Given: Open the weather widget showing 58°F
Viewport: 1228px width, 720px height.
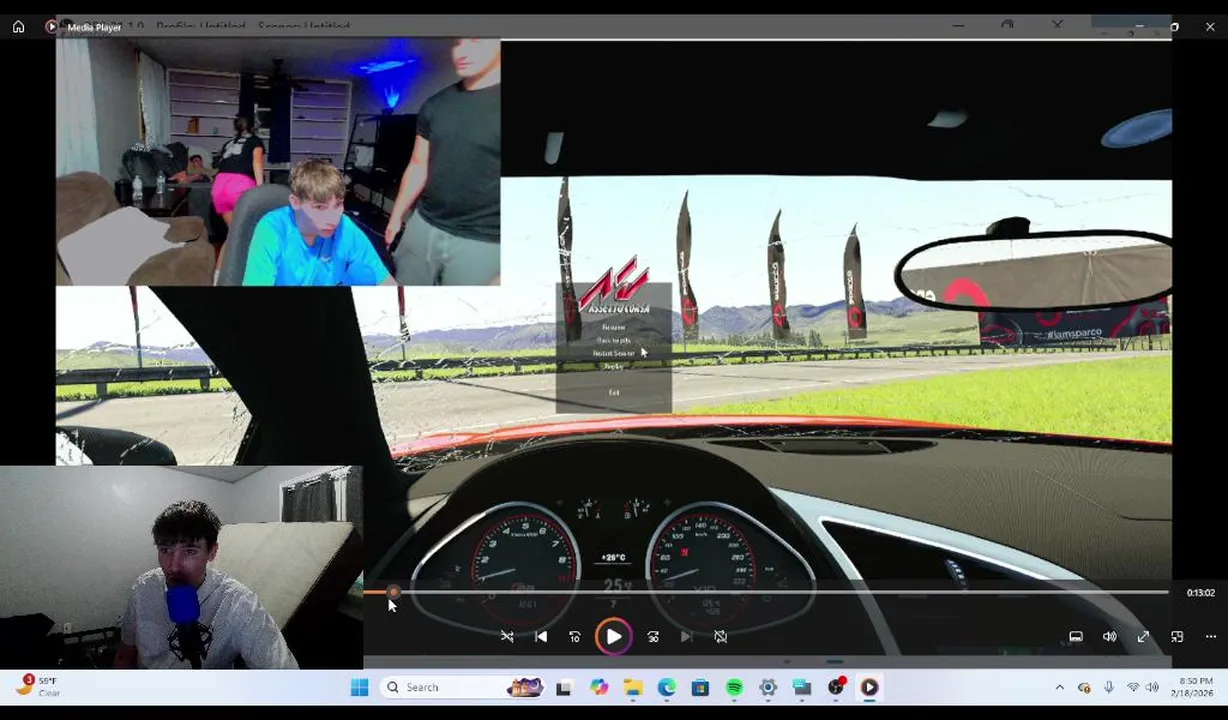Looking at the screenshot, I should (38, 686).
